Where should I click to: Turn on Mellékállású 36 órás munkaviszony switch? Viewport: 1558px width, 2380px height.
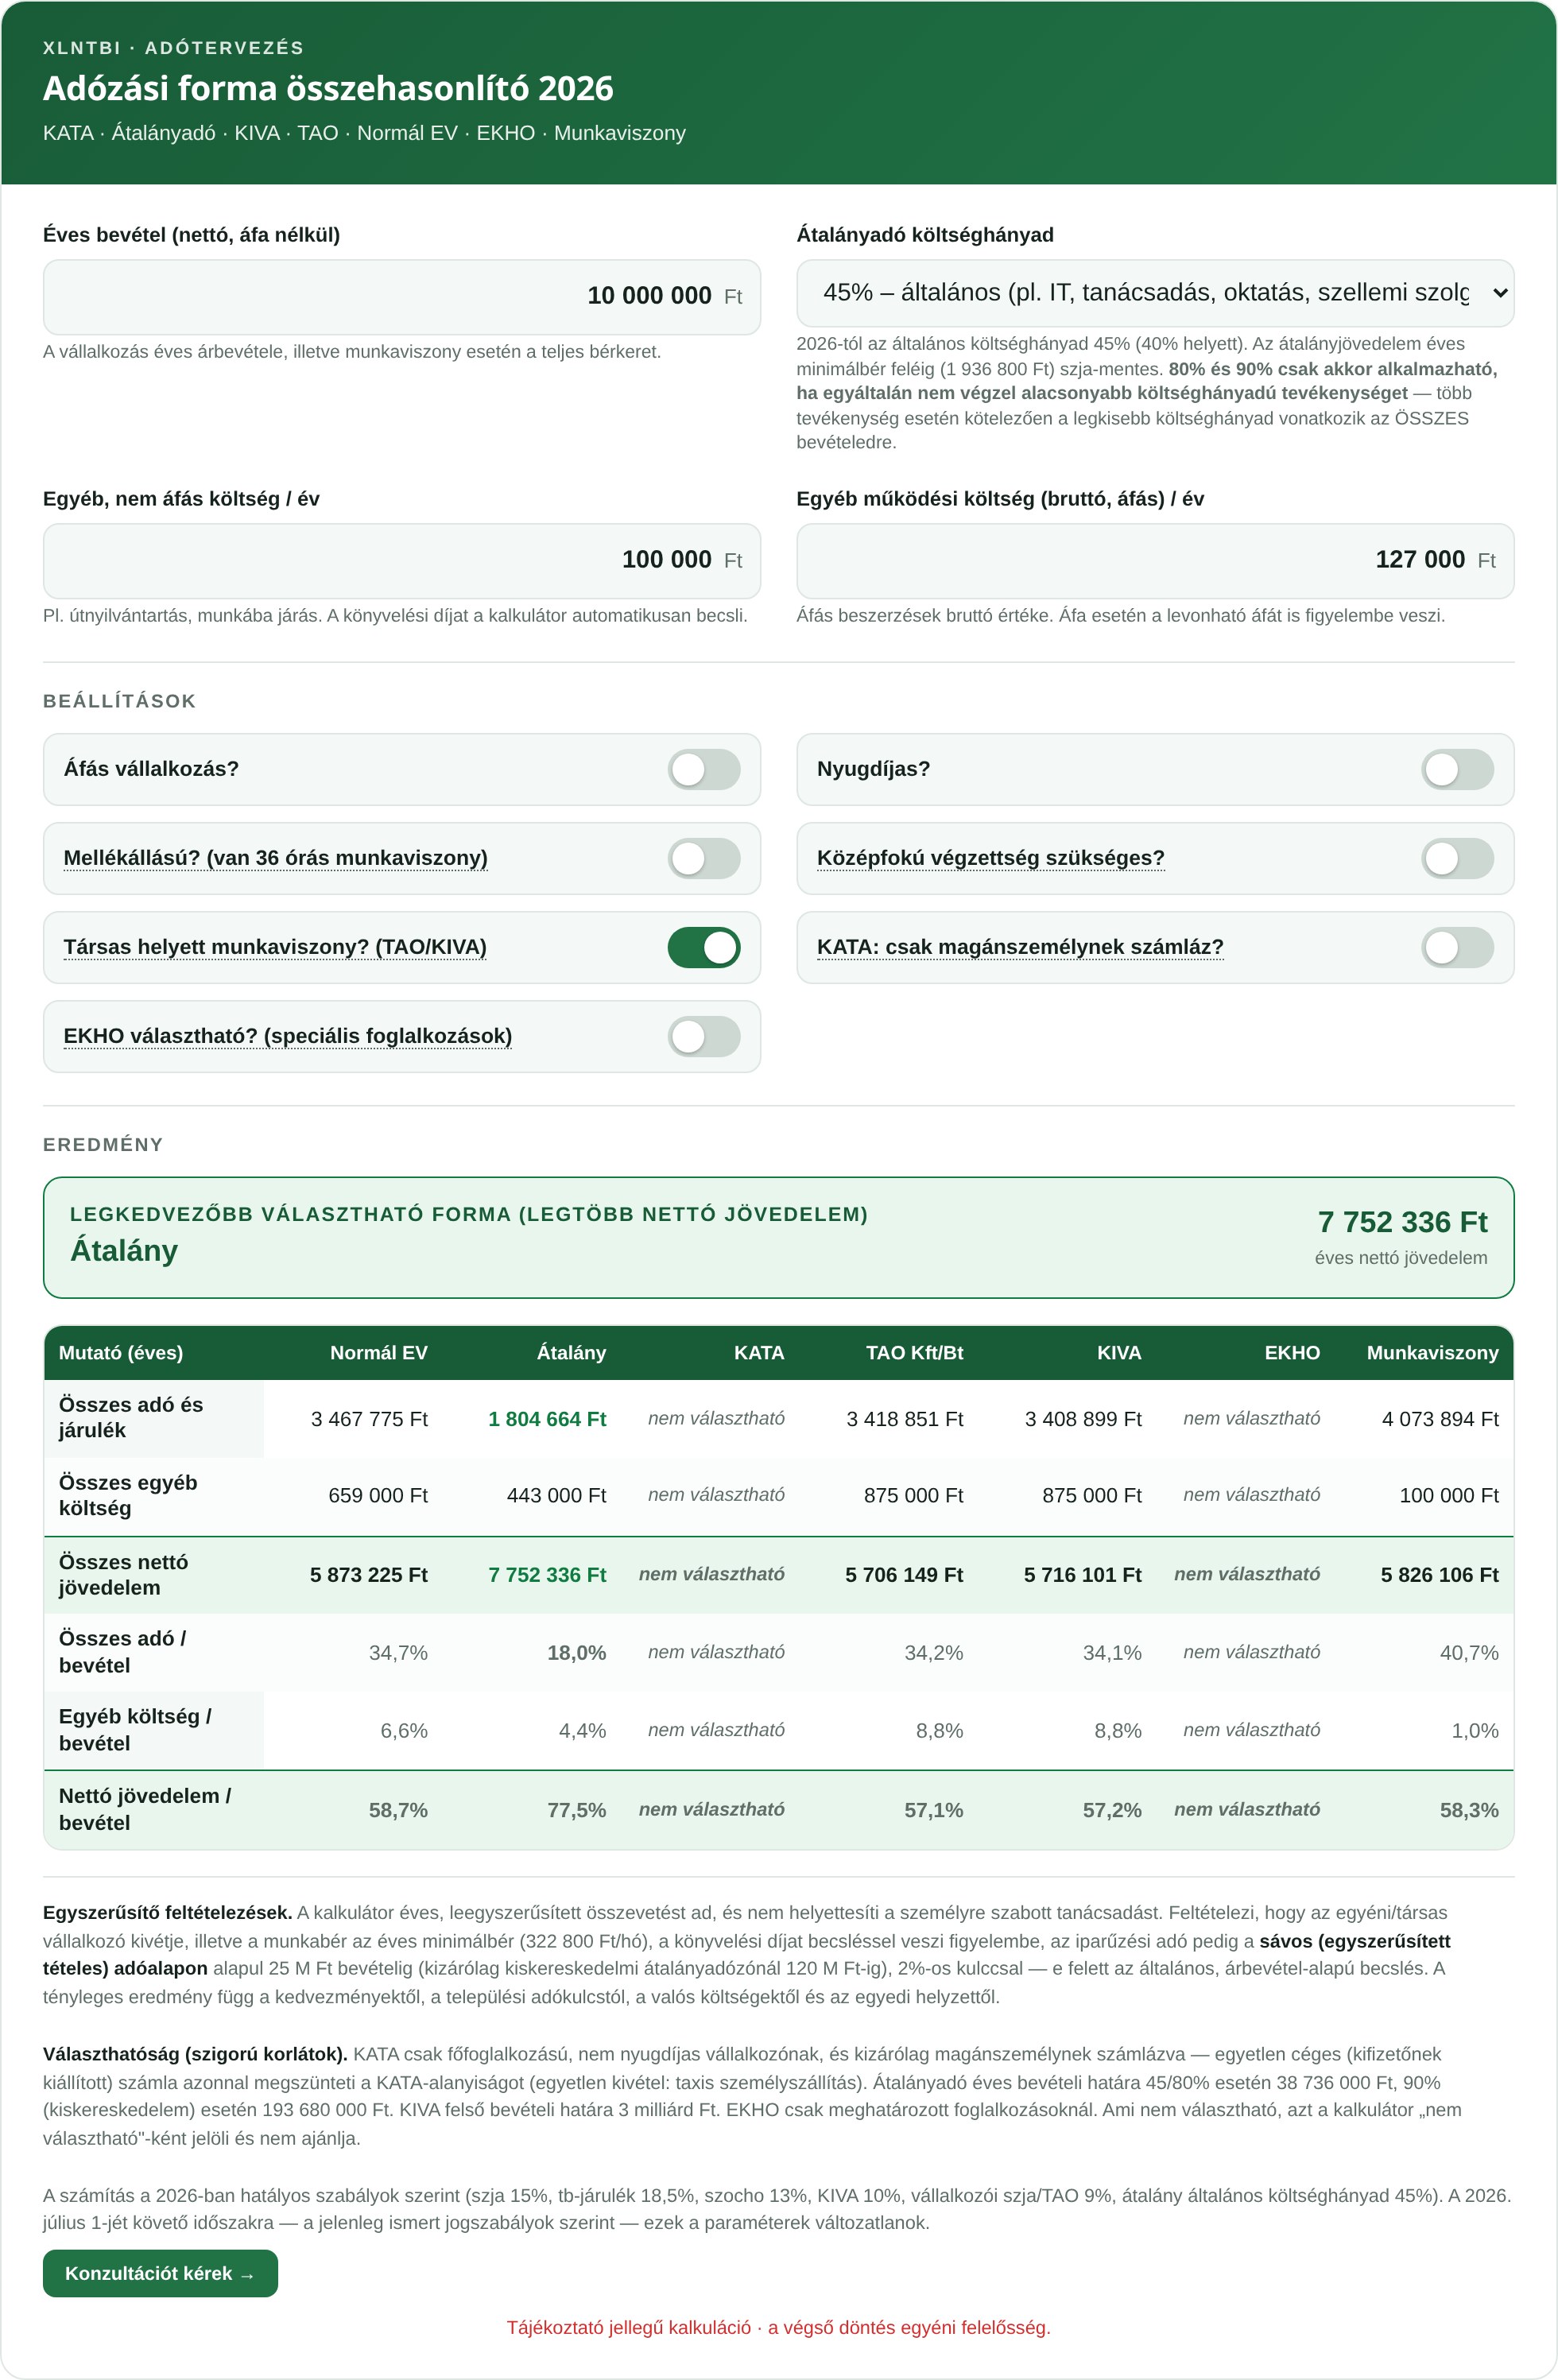704,858
